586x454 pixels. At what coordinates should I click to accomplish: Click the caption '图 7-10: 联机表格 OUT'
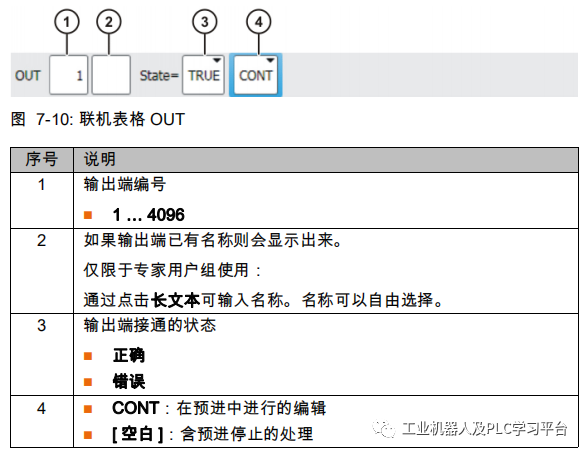tap(98, 119)
